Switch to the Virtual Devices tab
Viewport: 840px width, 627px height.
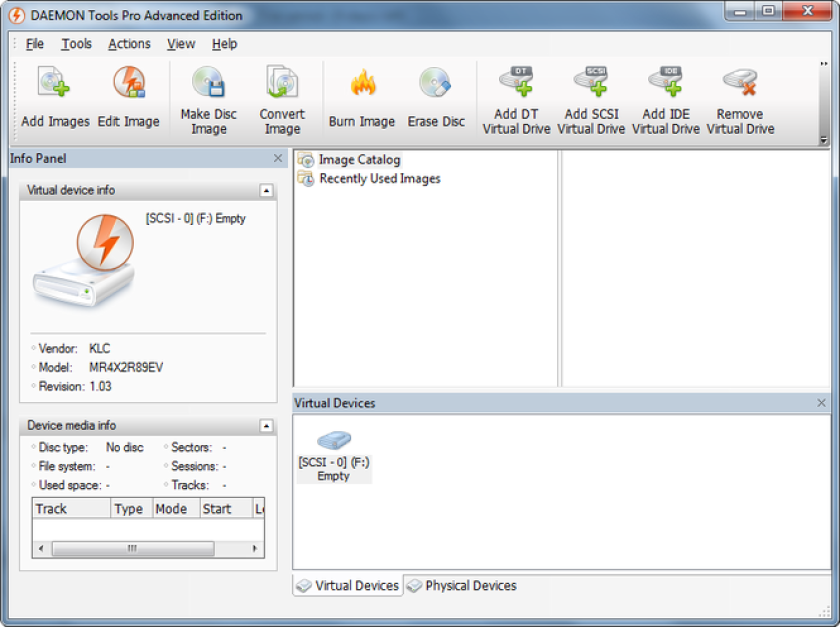click(x=348, y=586)
